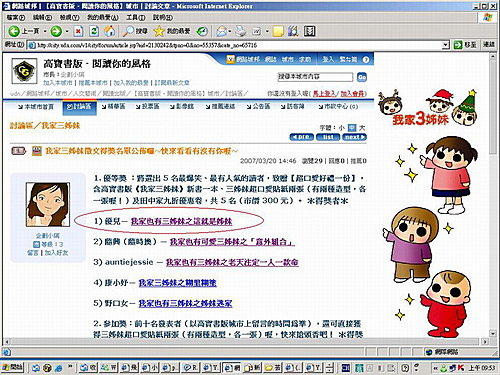This screenshot has height=375, width=500.
Task: Open the Back button history dropdown arrow
Action: click(x=45, y=31)
